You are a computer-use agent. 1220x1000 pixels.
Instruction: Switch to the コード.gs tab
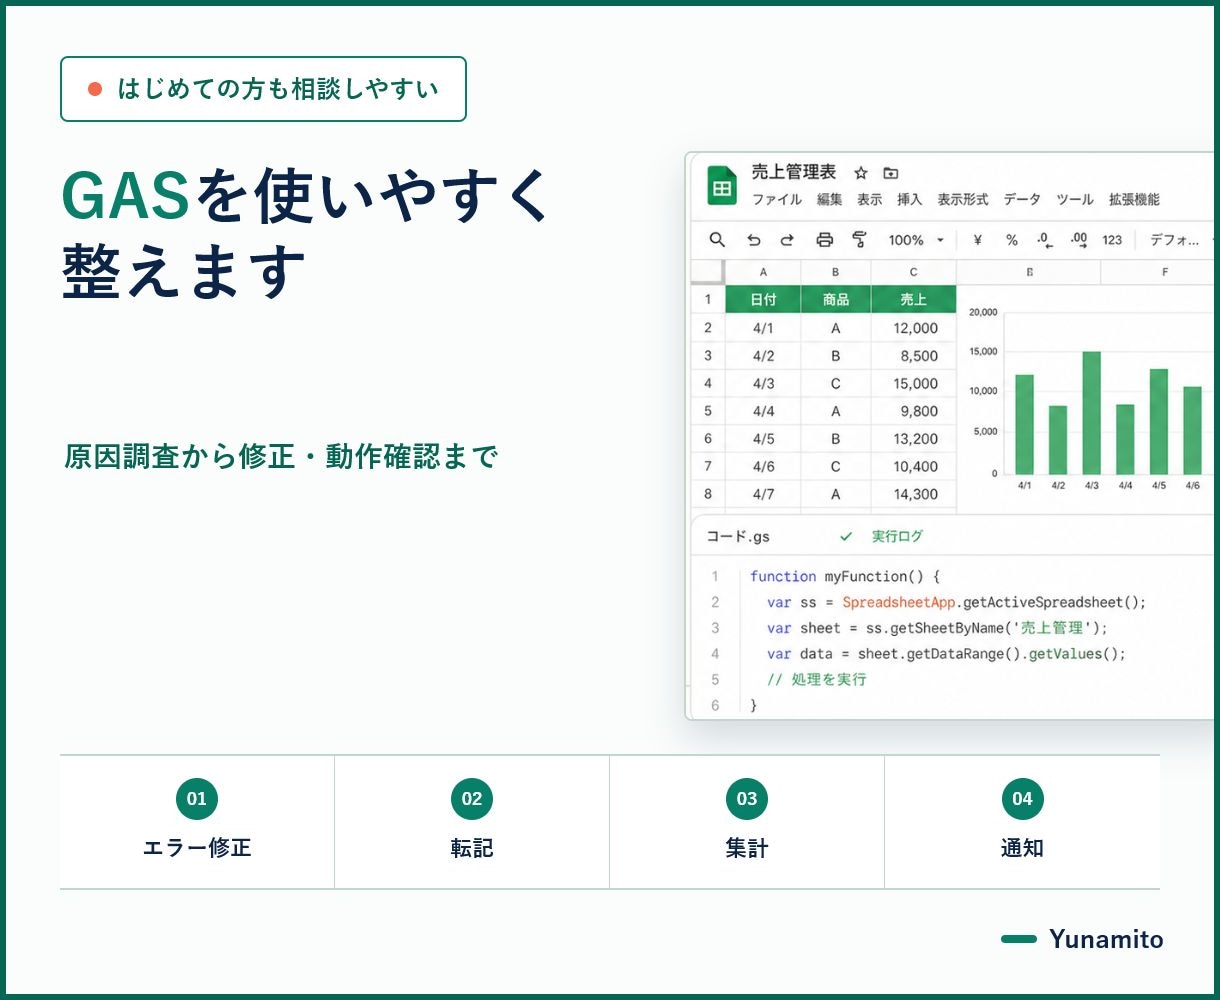[738, 537]
